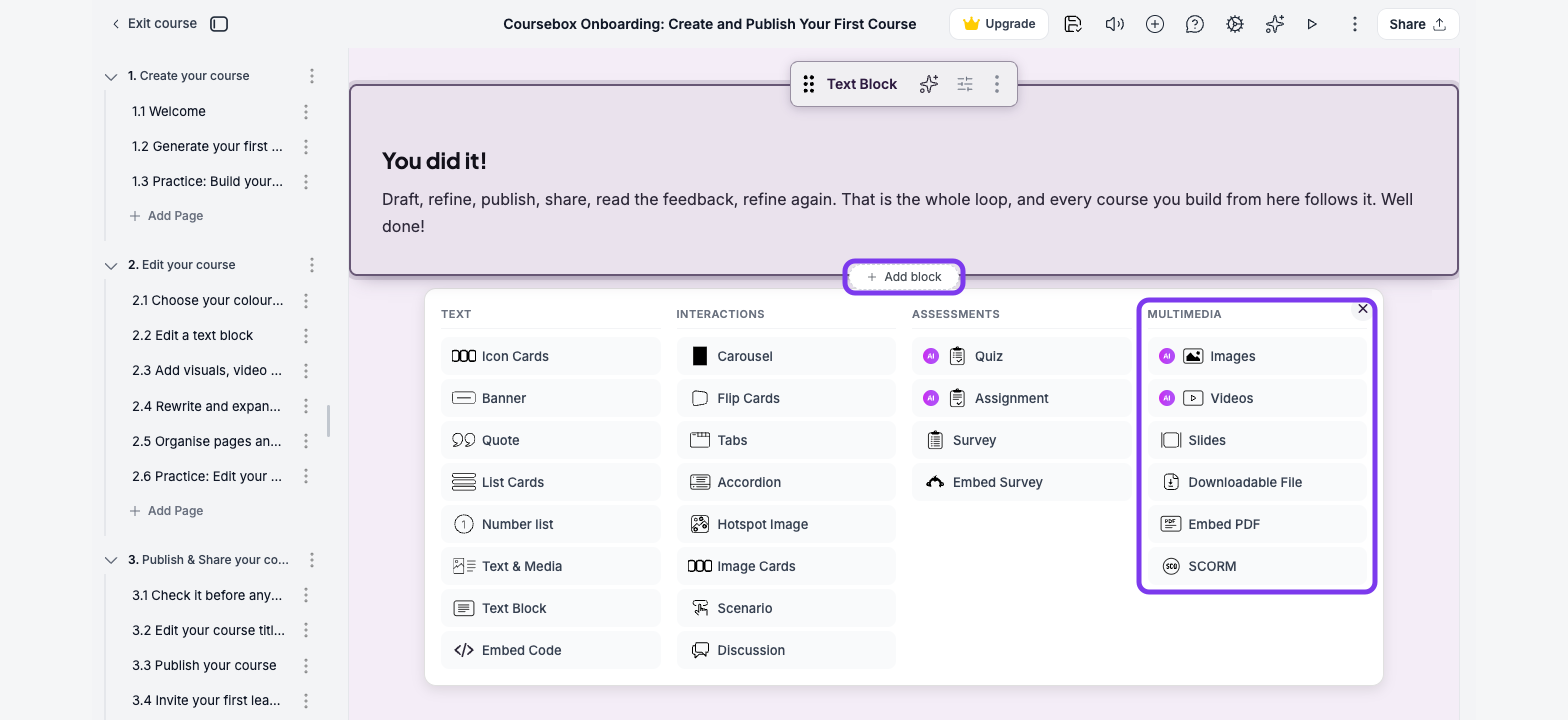1568x720 pixels.
Task: Collapse the '2. Edit your course' section
Action: [x=111, y=265]
